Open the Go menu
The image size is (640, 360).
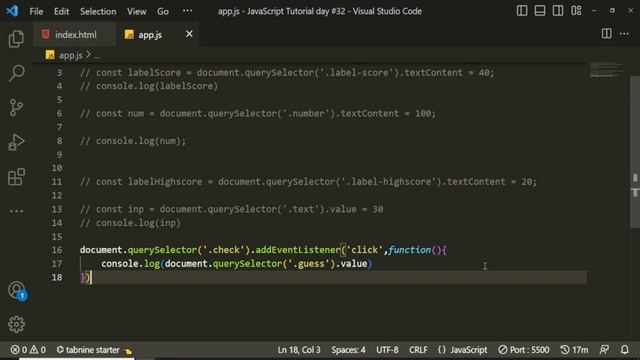tap(163, 11)
